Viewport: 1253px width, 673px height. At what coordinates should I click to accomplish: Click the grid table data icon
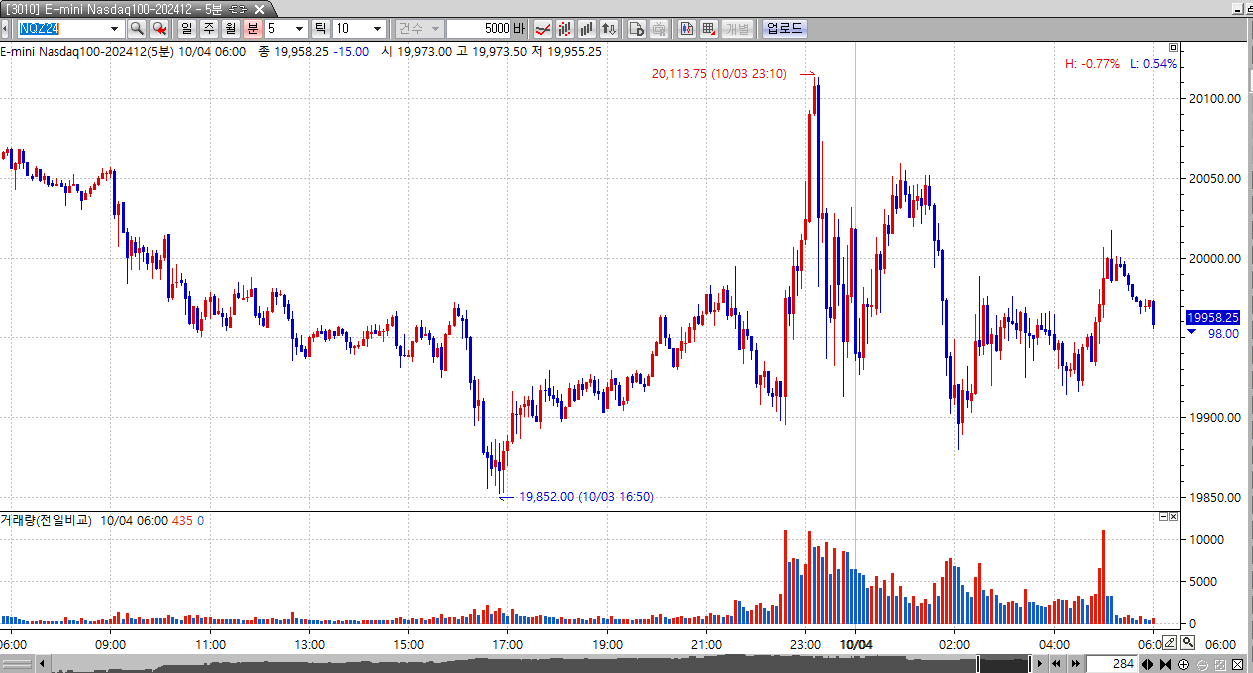[x=709, y=29]
